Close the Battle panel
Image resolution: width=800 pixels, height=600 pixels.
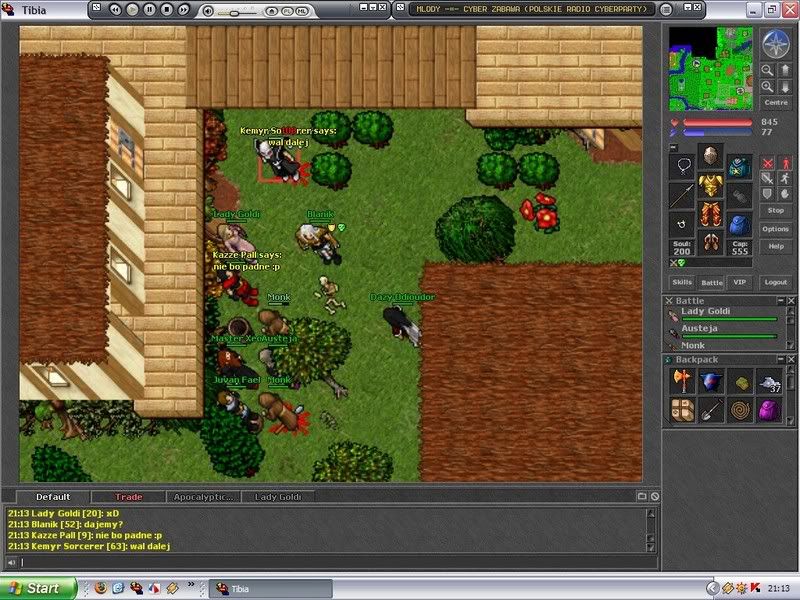click(x=791, y=301)
